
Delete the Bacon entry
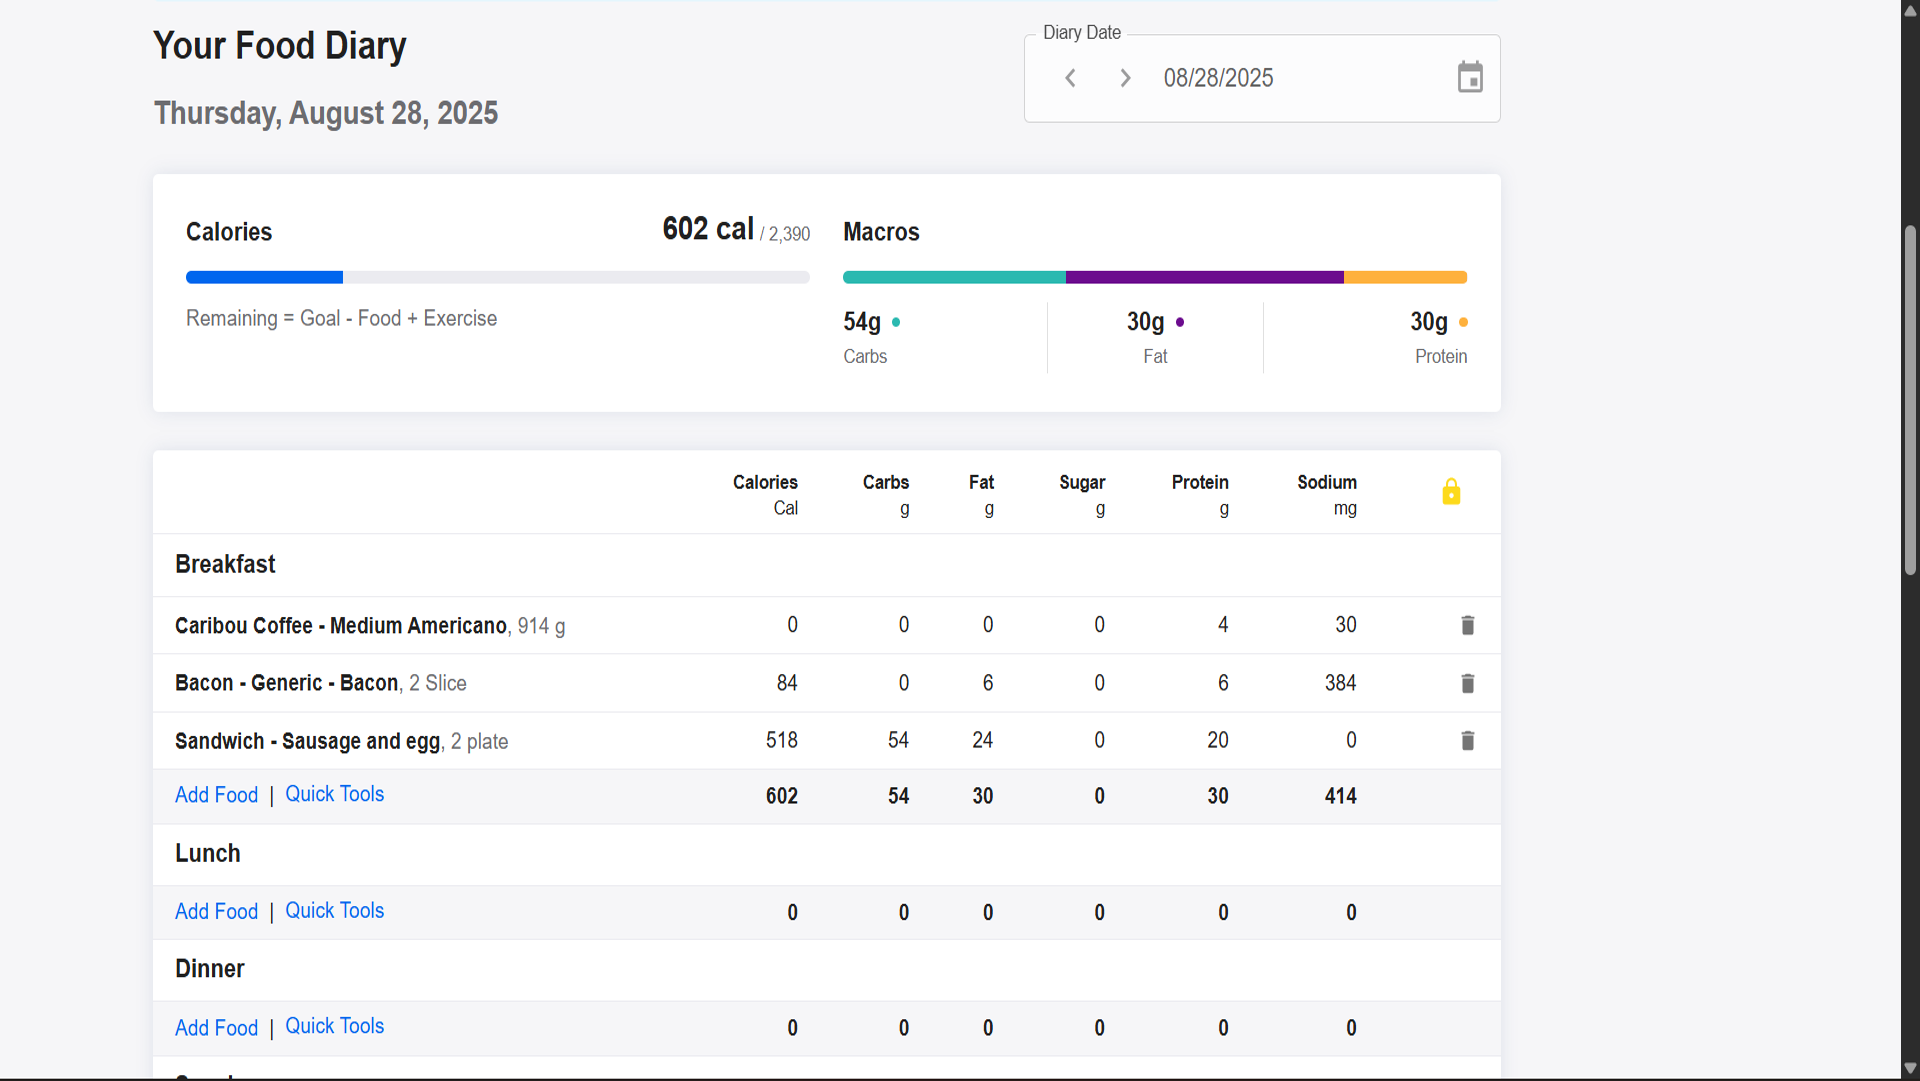1467,684
